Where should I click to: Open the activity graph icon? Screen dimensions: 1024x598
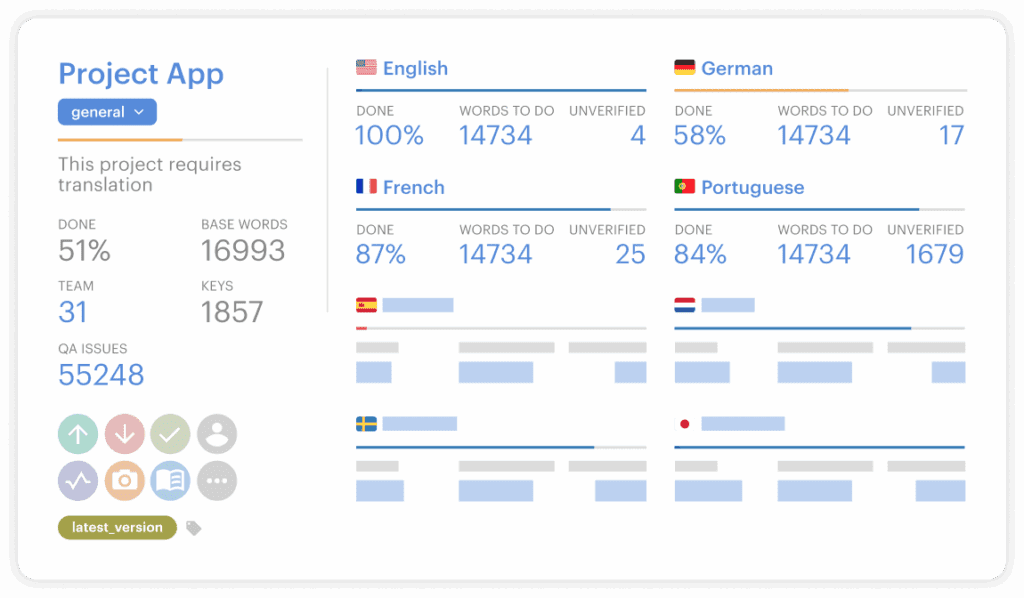coord(78,481)
